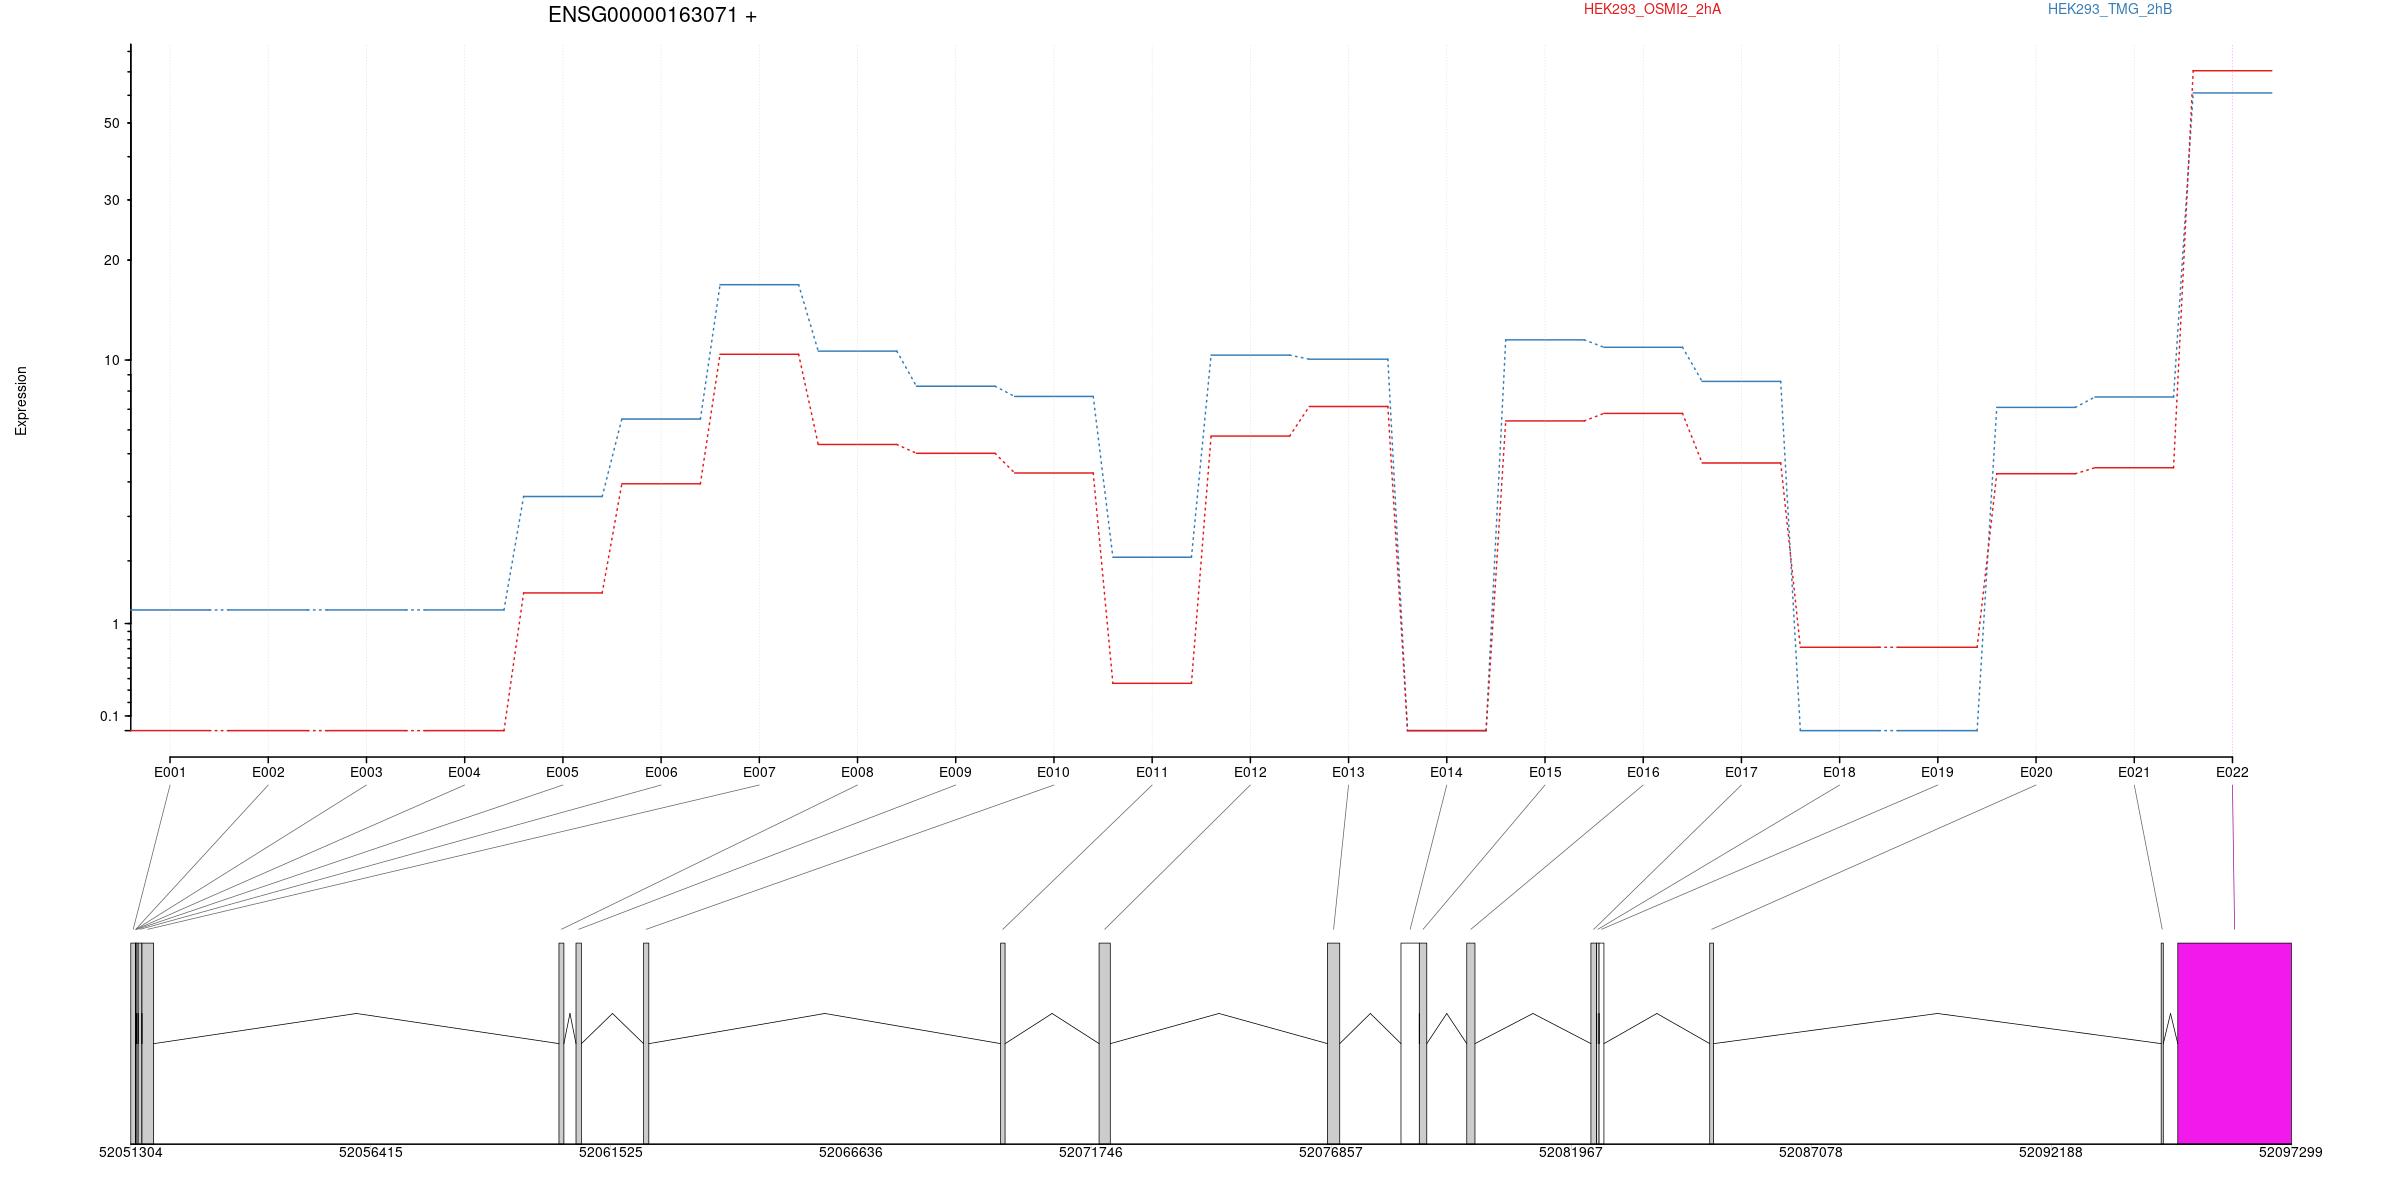
Task: Select the HEK293_TMG_2hB legend label
Action: point(2110,9)
